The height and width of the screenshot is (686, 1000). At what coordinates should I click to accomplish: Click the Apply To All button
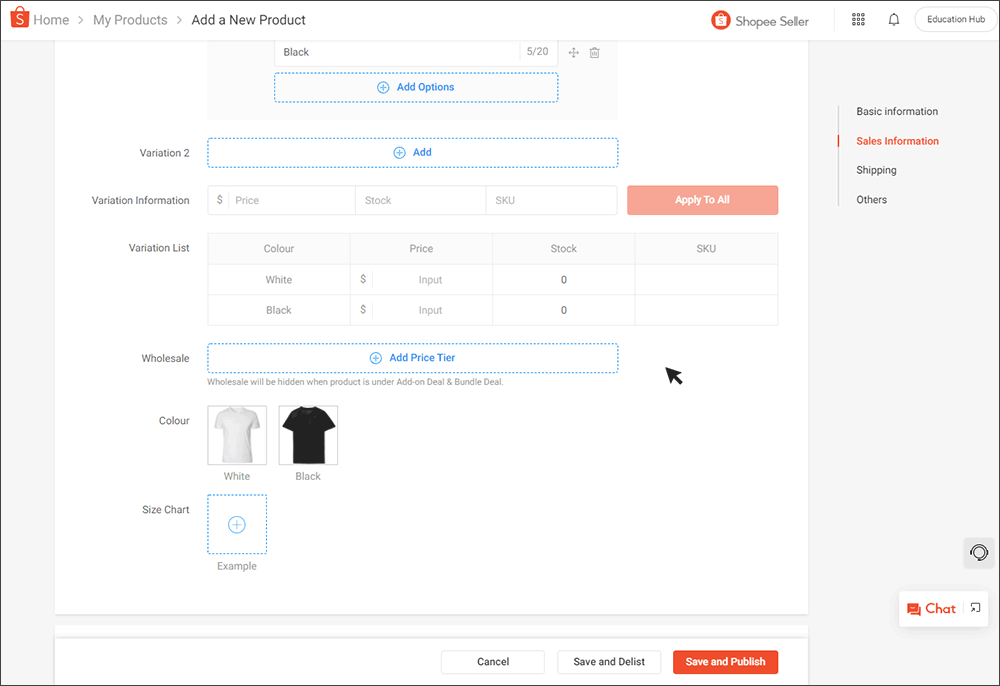tap(702, 200)
